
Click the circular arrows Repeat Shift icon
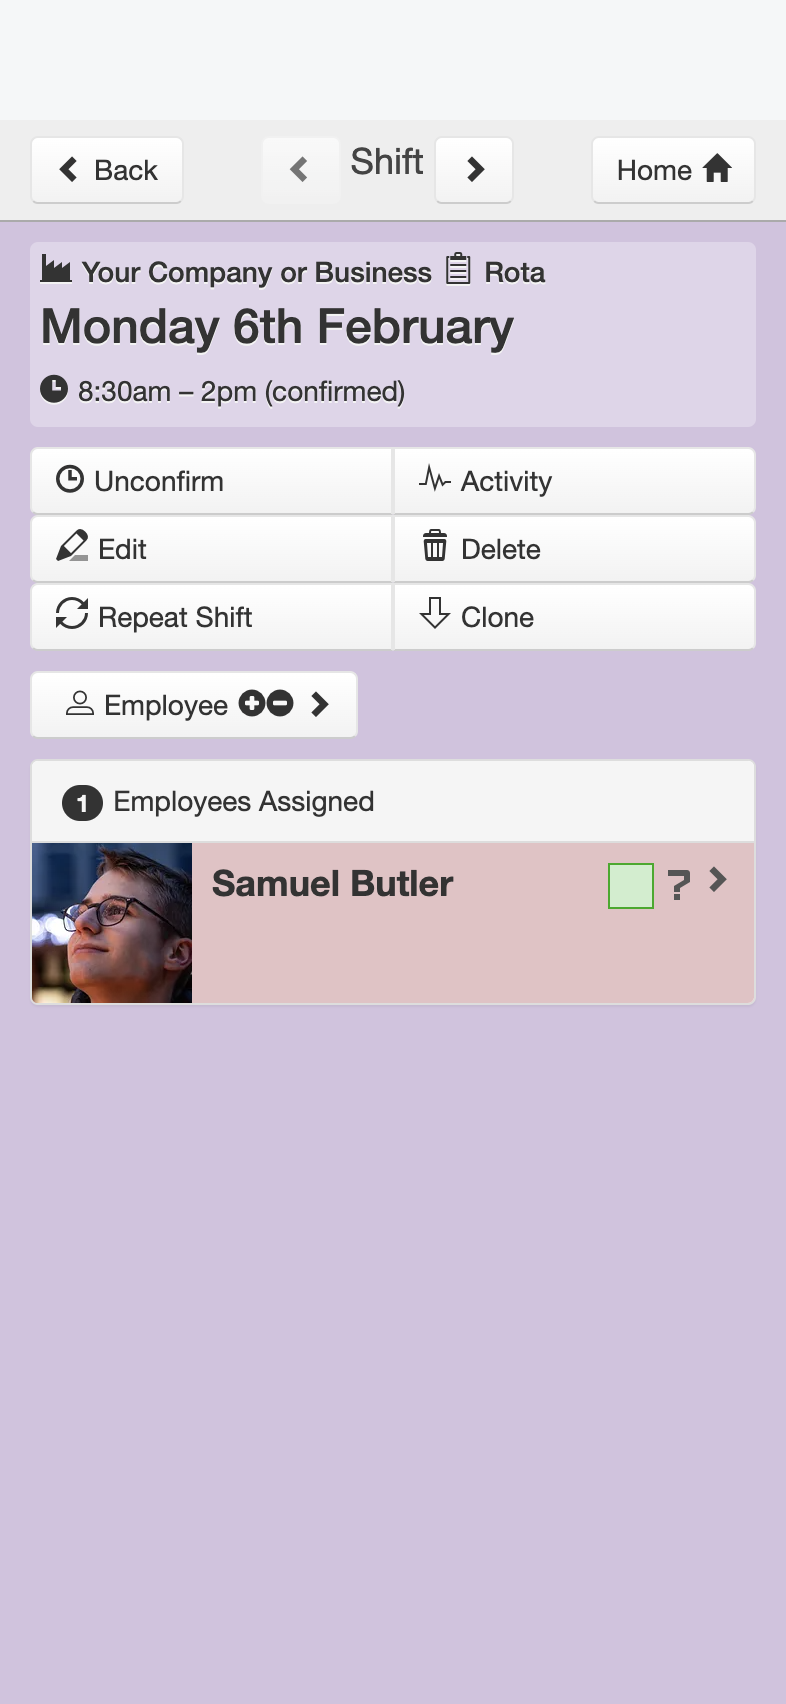tap(72, 614)
